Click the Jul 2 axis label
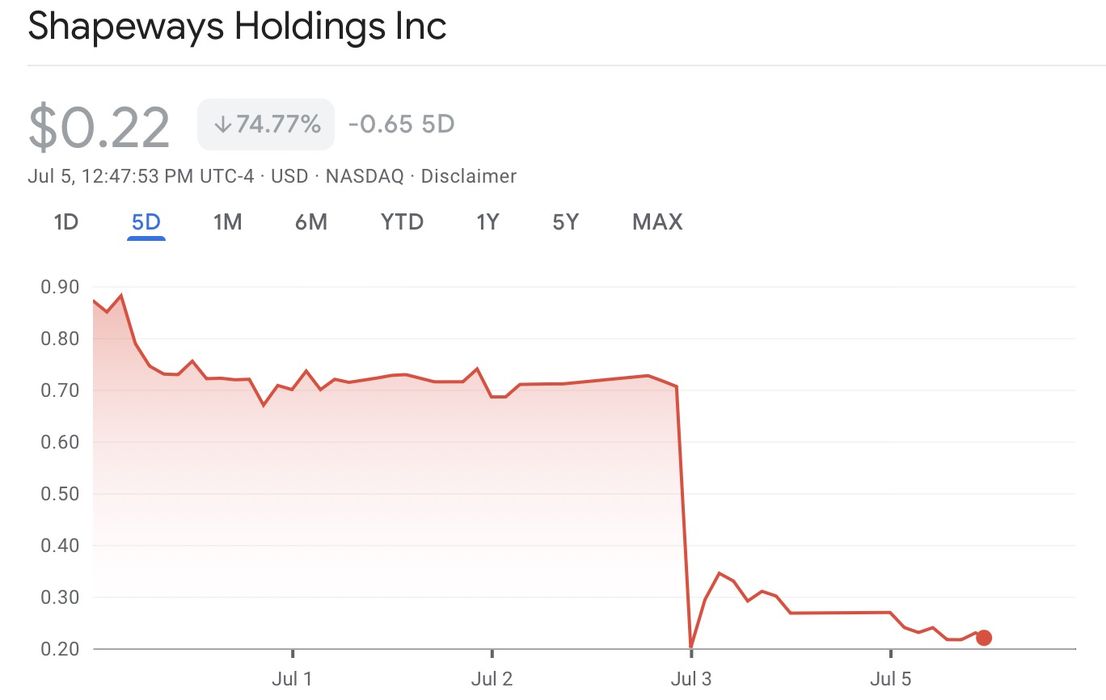Image resolution: width=1106 pixels, height=700 pixels. [492, 679]
